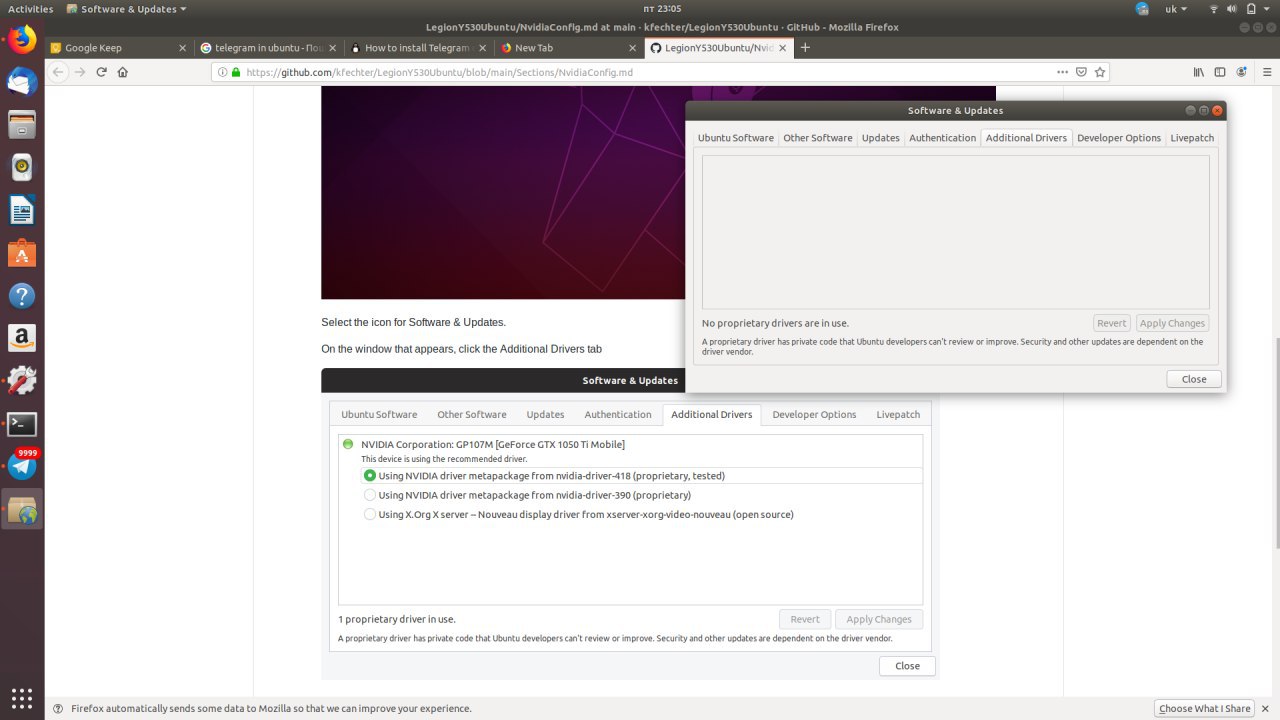The height and width of the screenshot is (720, 1280).
Task: Click Revert in the dialog
Action: click(x=1111, y=323)
